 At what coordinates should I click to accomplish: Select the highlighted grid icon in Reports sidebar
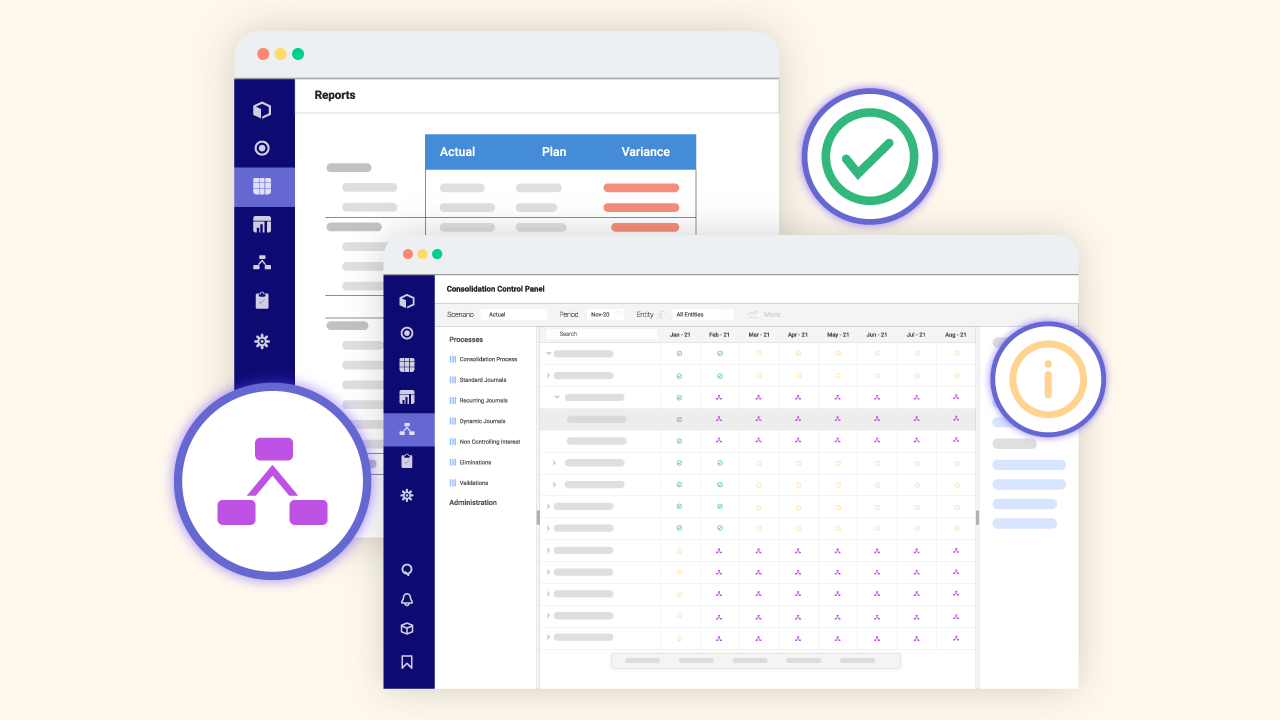pyautogui.click(x=262, y=186)
